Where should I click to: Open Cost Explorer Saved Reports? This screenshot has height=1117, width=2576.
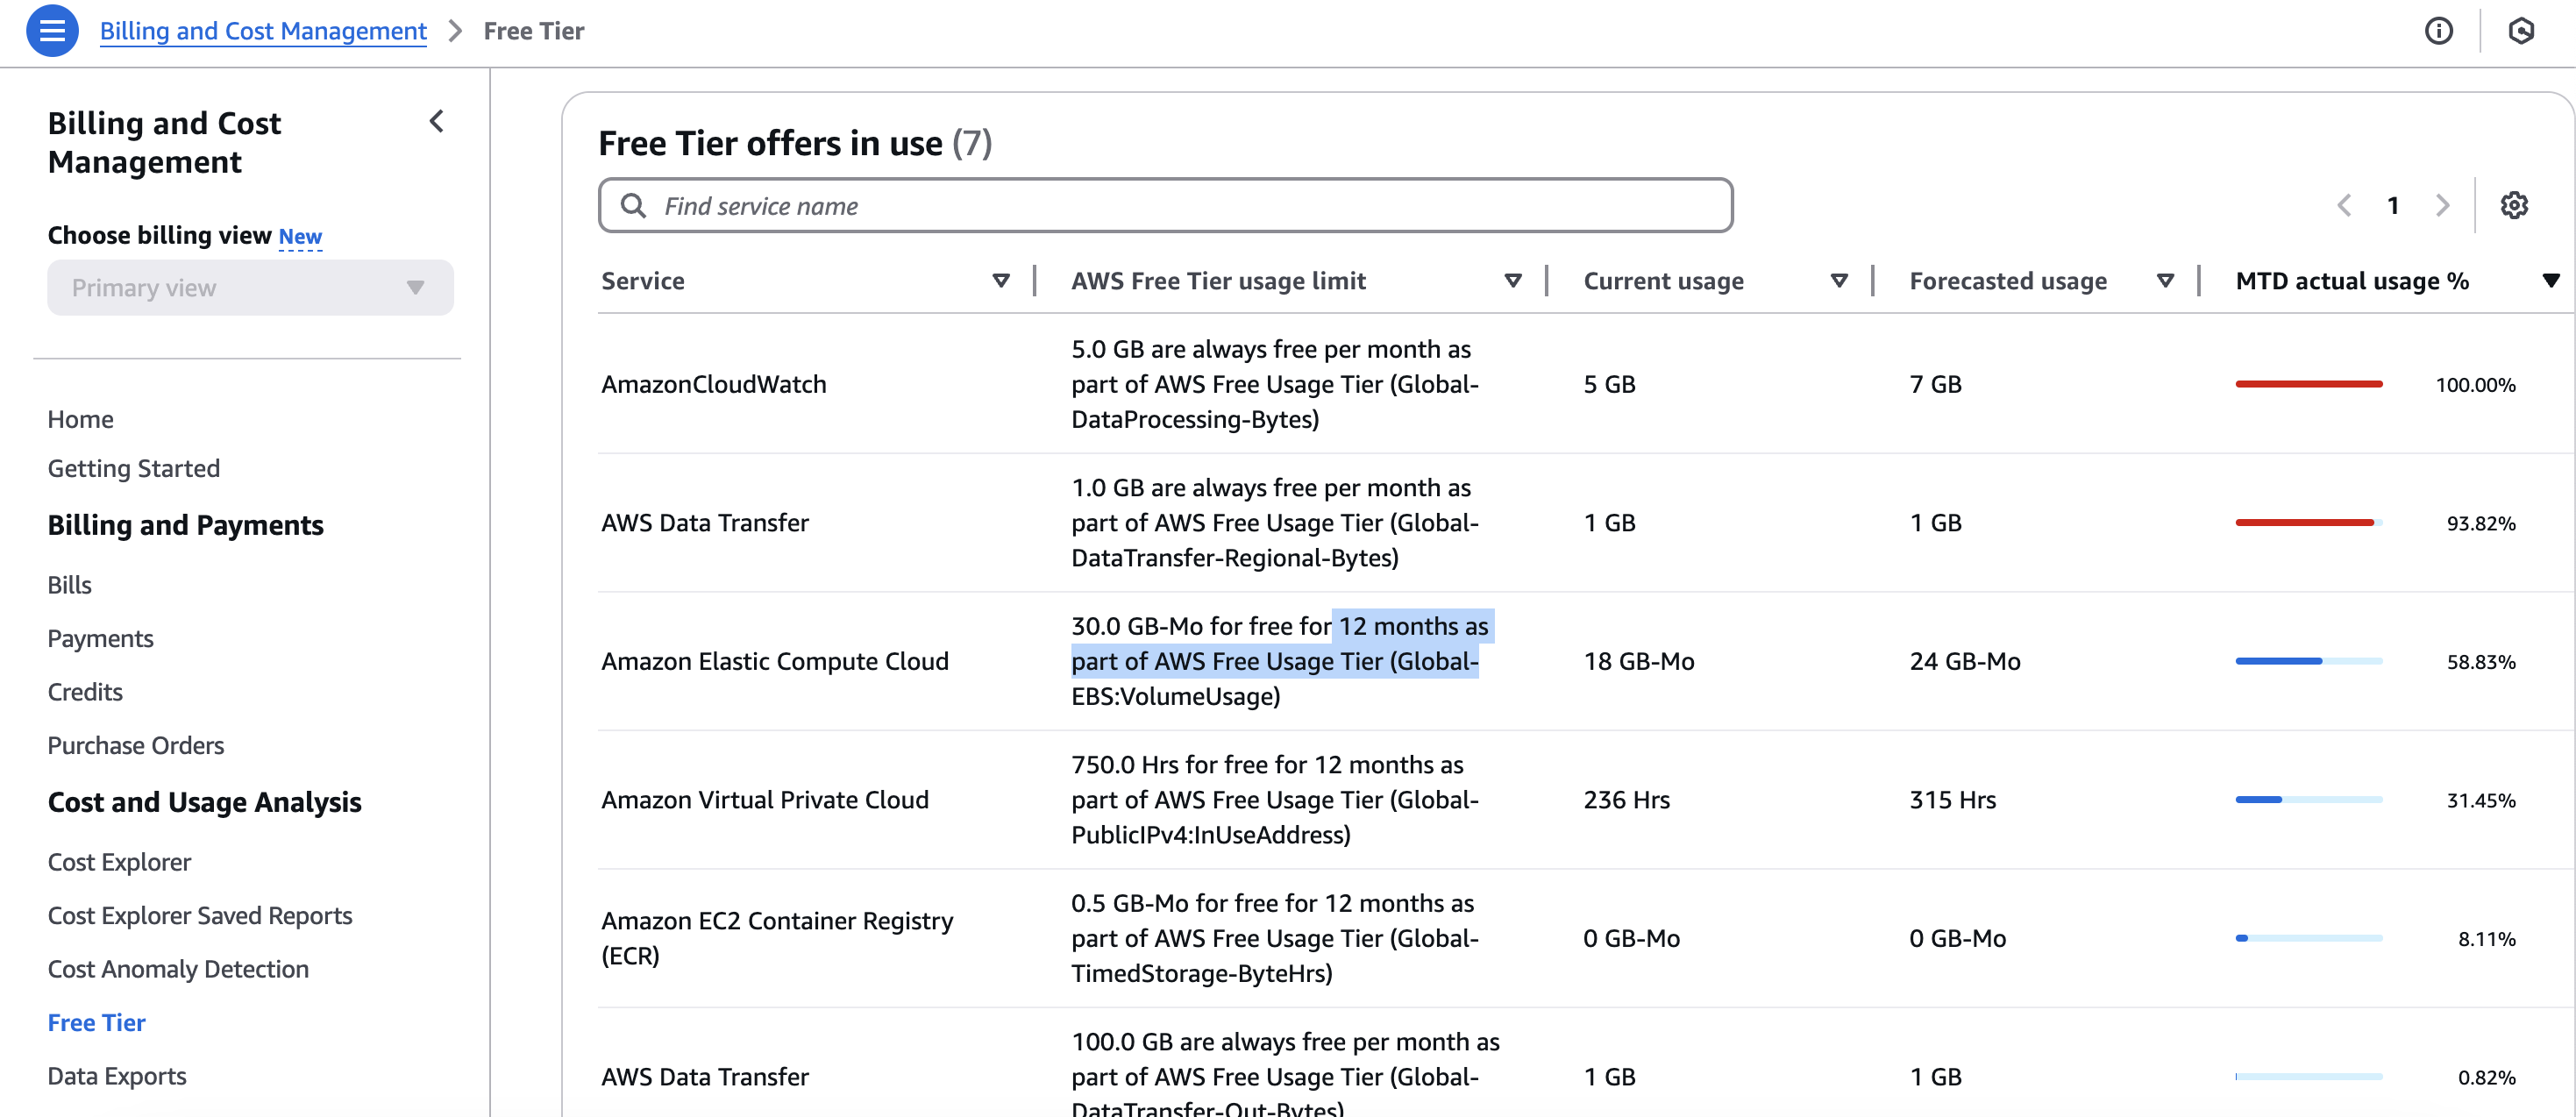point(200,916)
